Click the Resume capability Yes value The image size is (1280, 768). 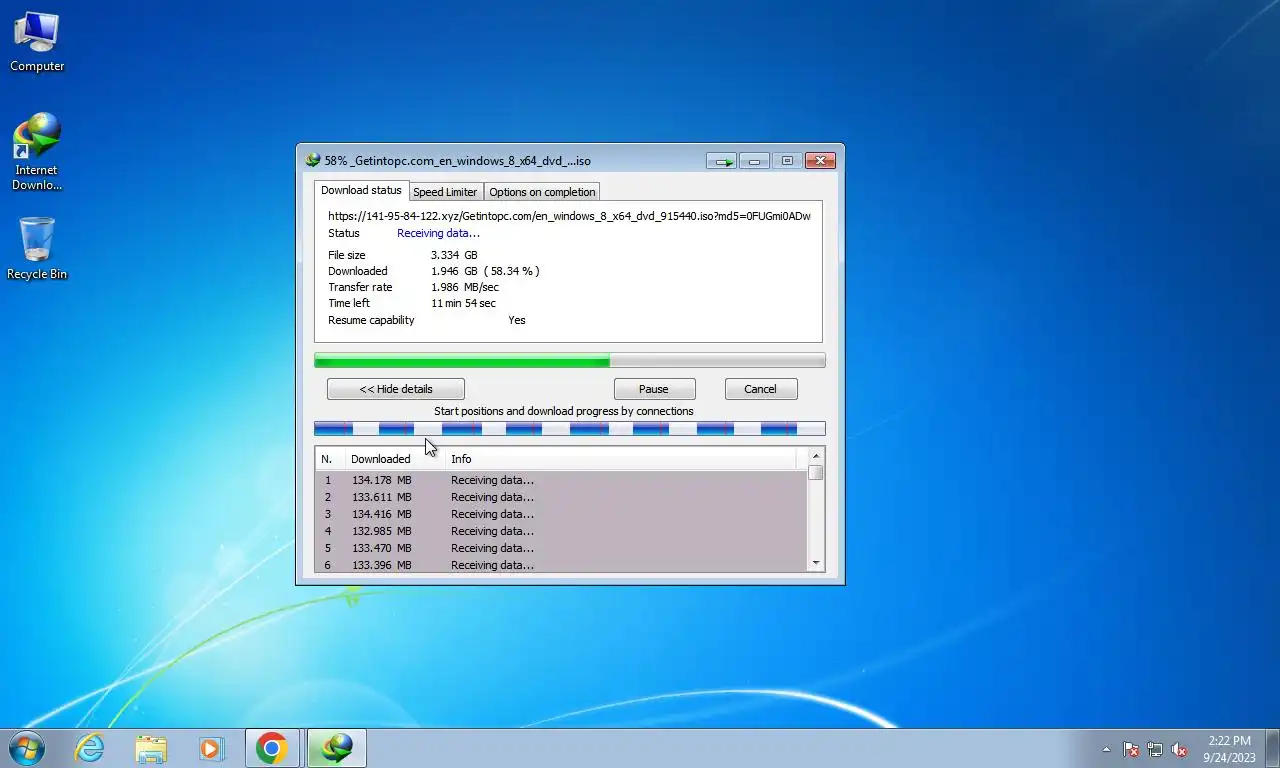coord(516,320)
